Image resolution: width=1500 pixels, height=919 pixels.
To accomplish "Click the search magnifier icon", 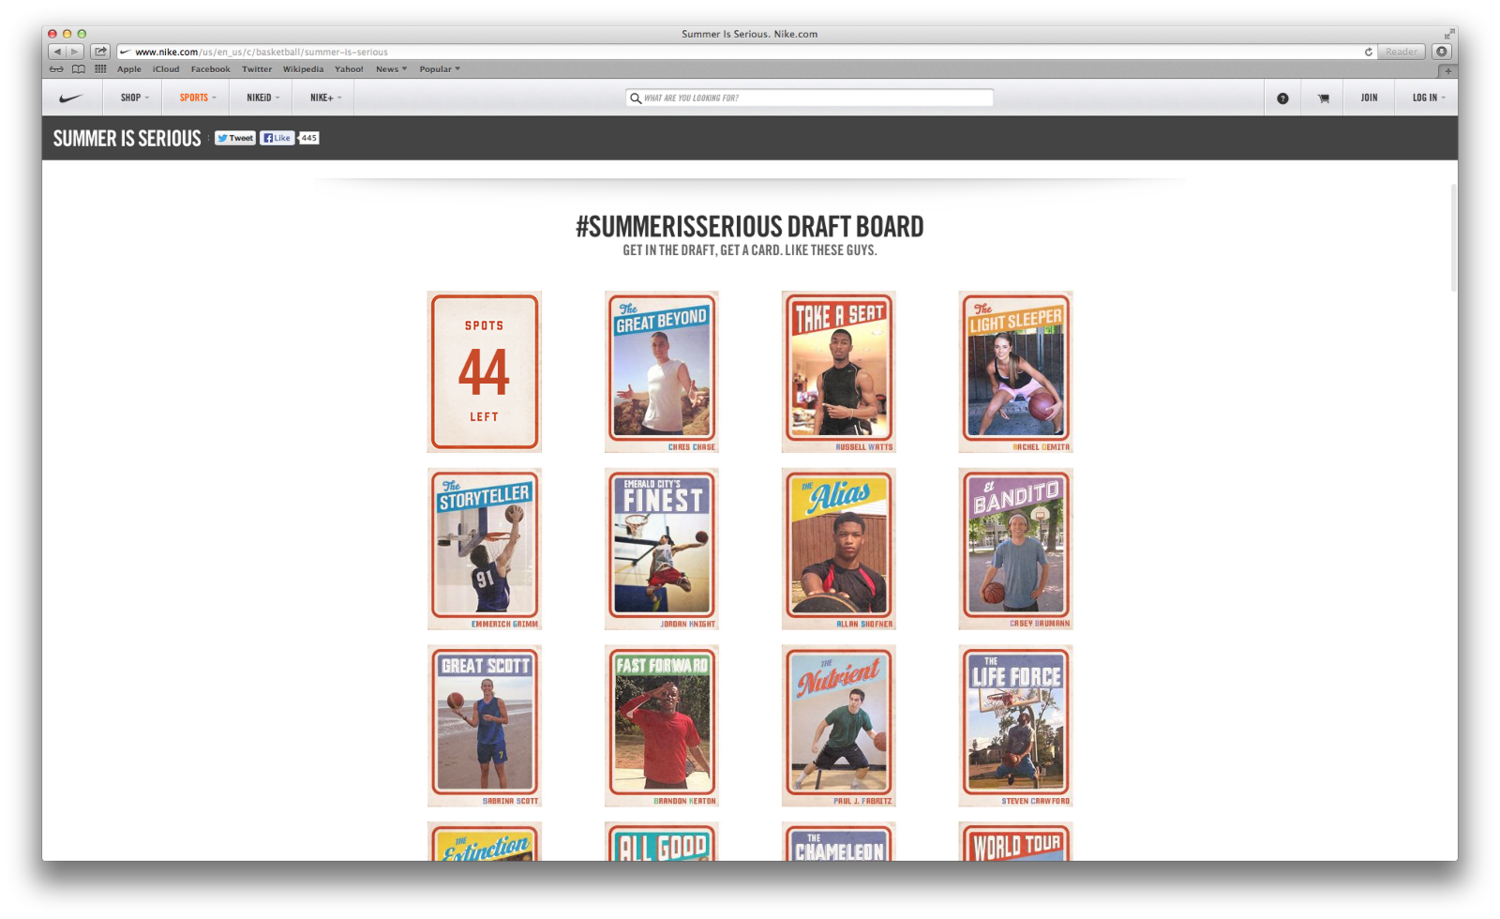I will pos(635,98).
